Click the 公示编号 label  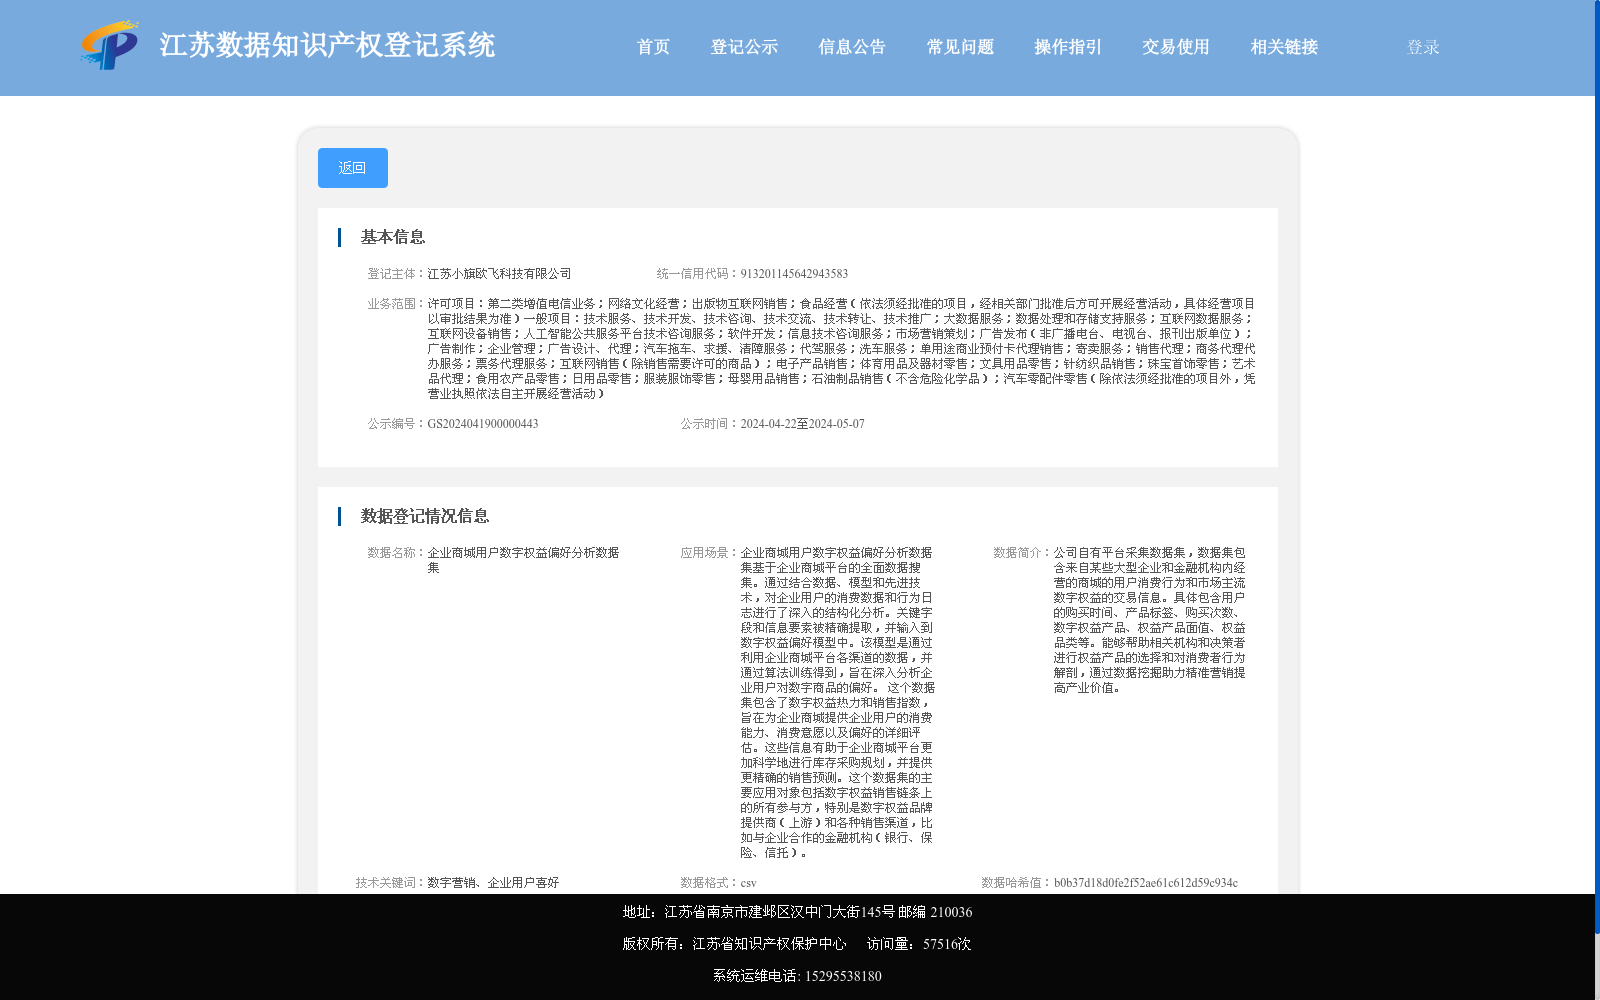tap(397, 424)
